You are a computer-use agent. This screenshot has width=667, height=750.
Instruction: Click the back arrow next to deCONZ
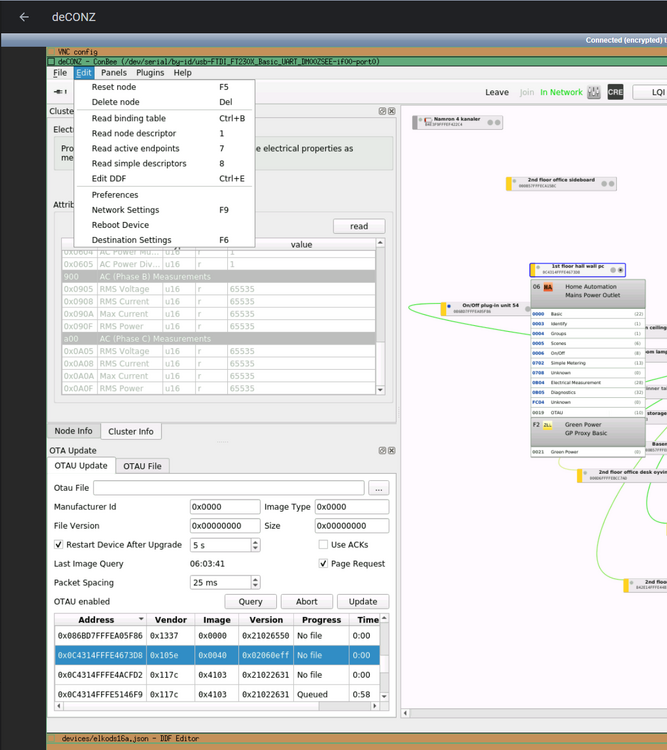[x=24, y=17]
